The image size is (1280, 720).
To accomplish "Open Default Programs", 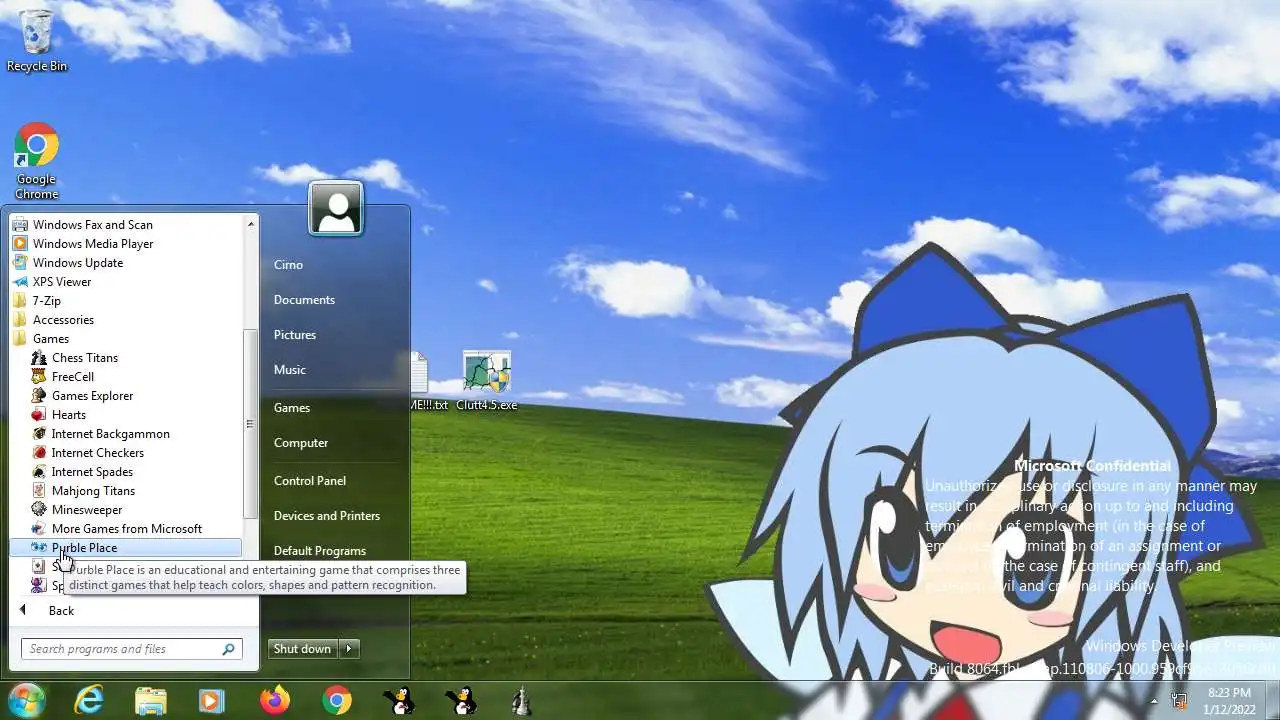I will (x=320, y=551).
